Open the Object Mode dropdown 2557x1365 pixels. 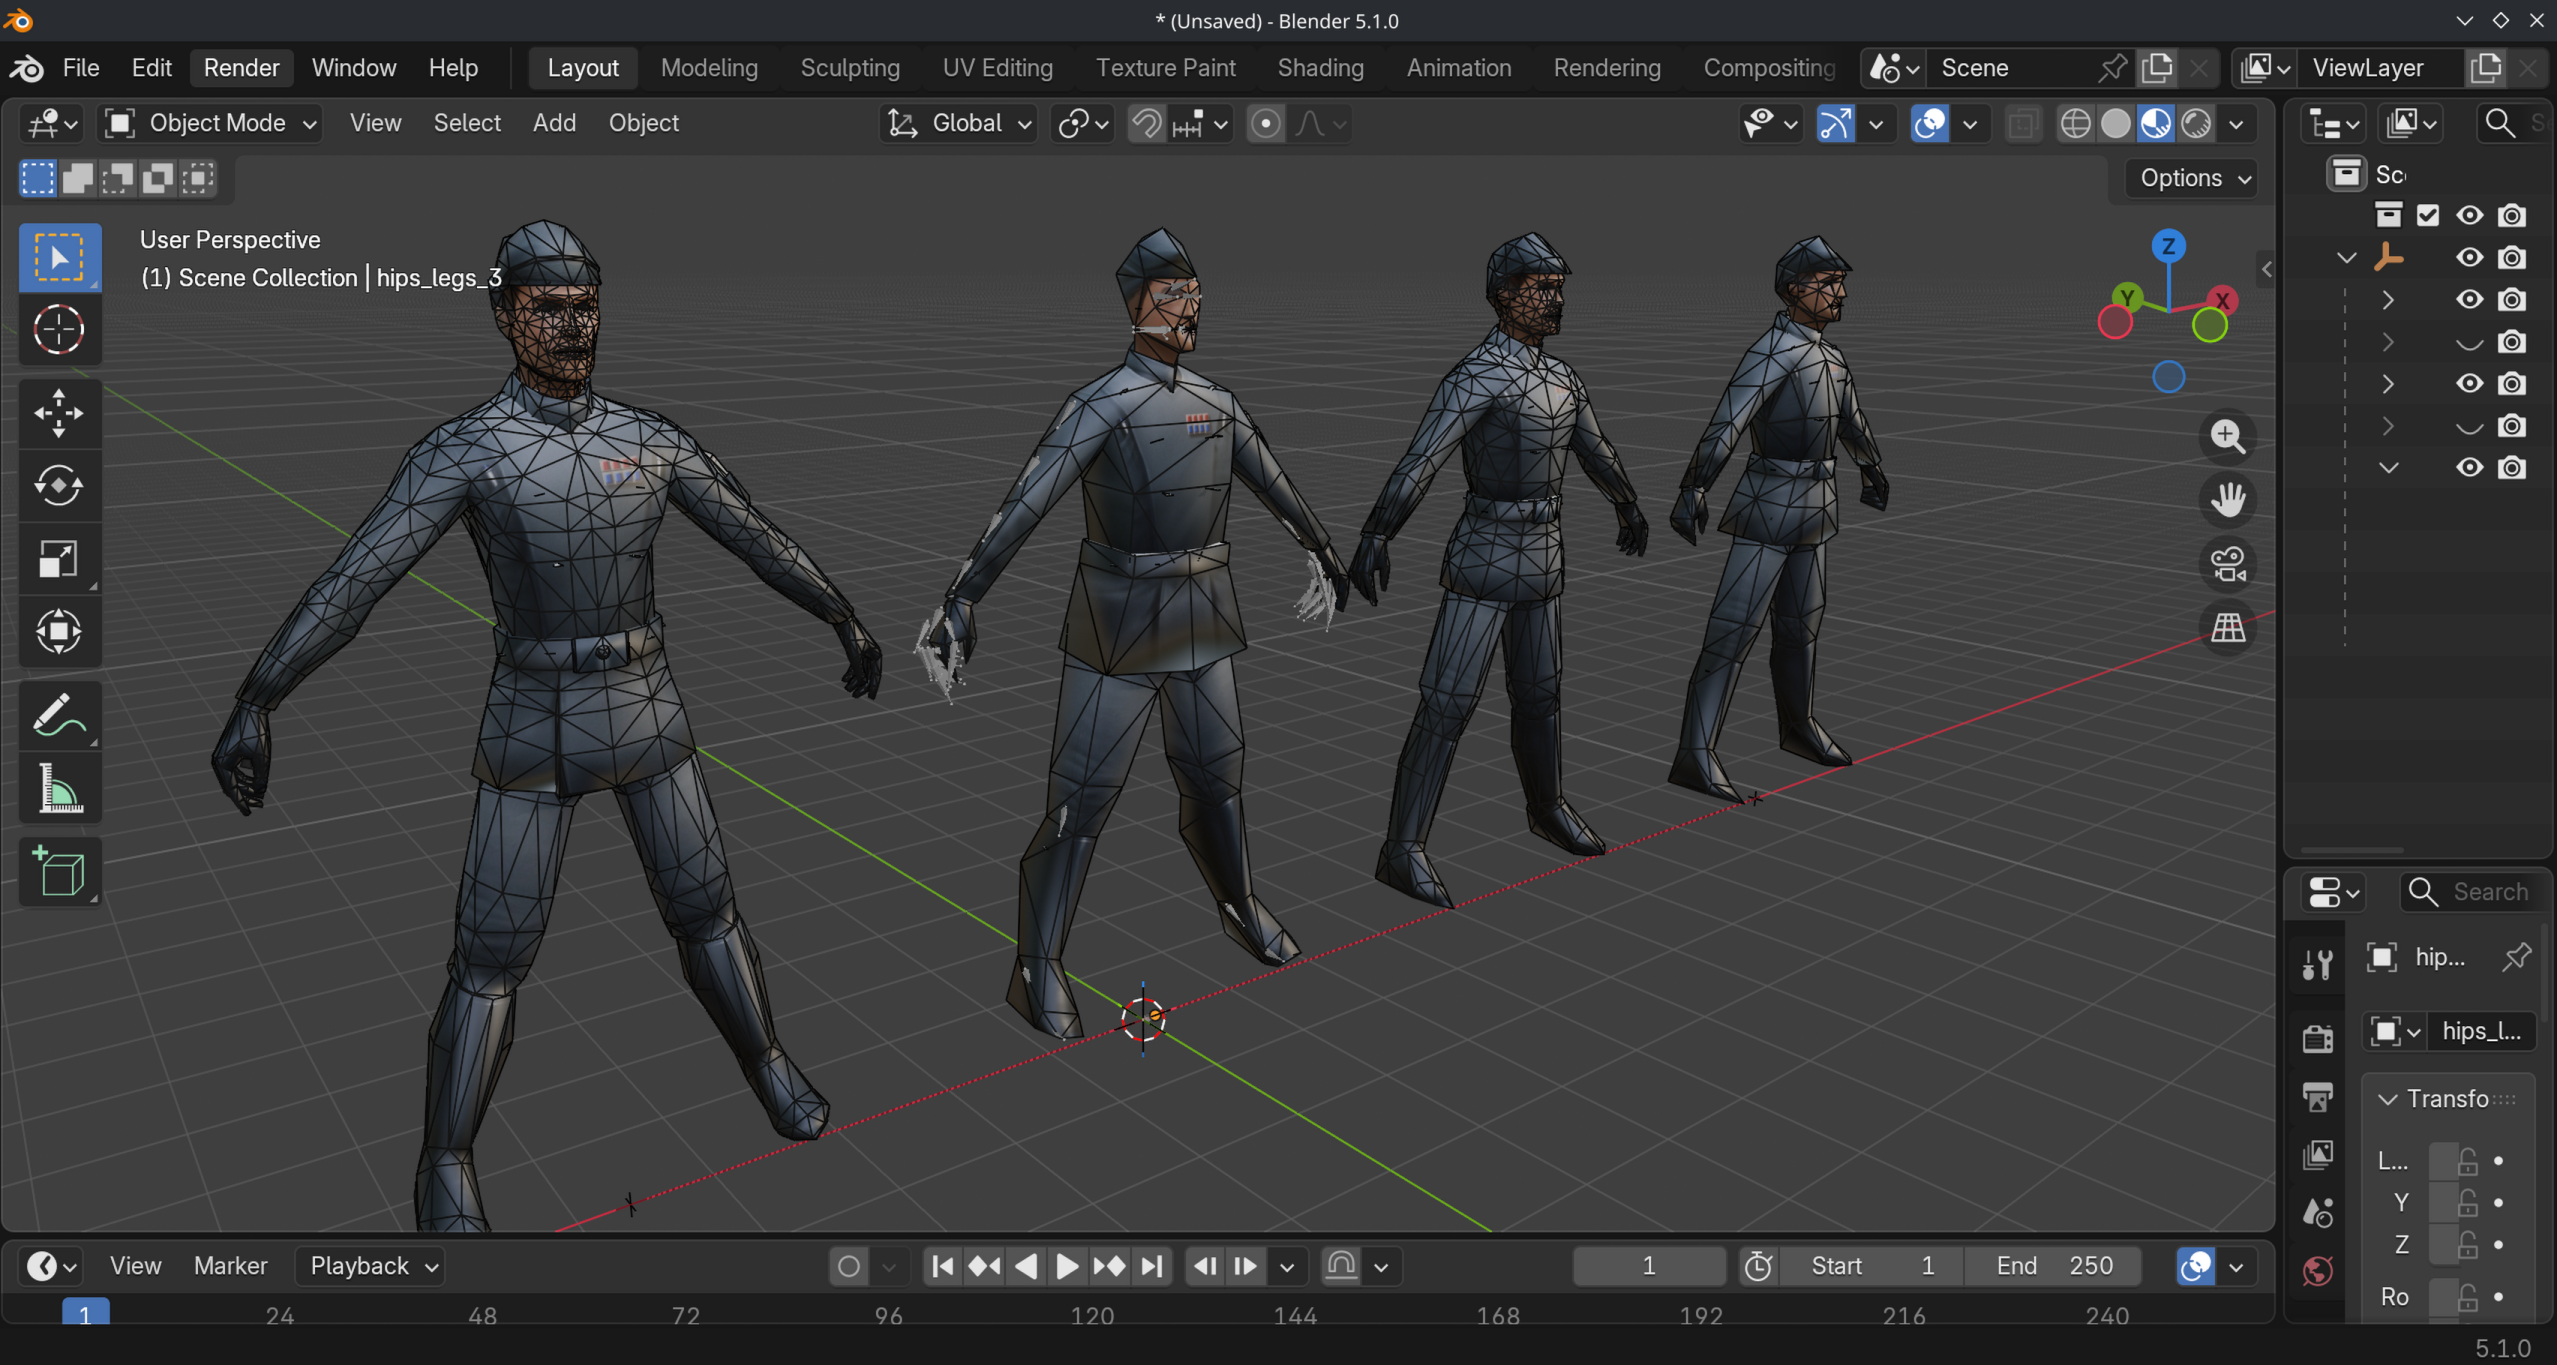click(x=211, y=123)
